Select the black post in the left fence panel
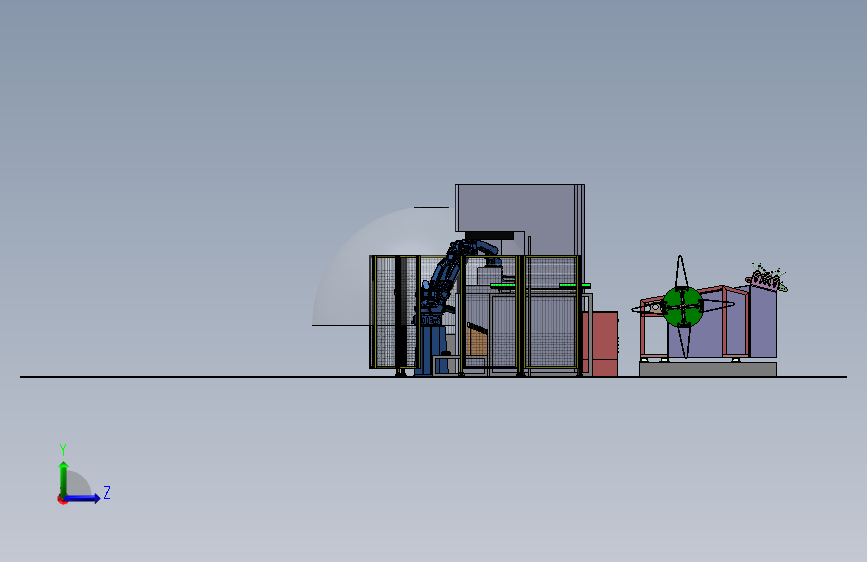This screenshot has height=562, width=867. 398,313
